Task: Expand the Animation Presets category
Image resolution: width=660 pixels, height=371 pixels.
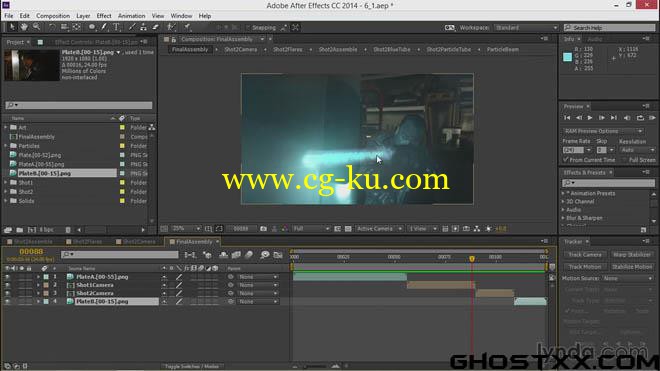Action: coord(563,193)
